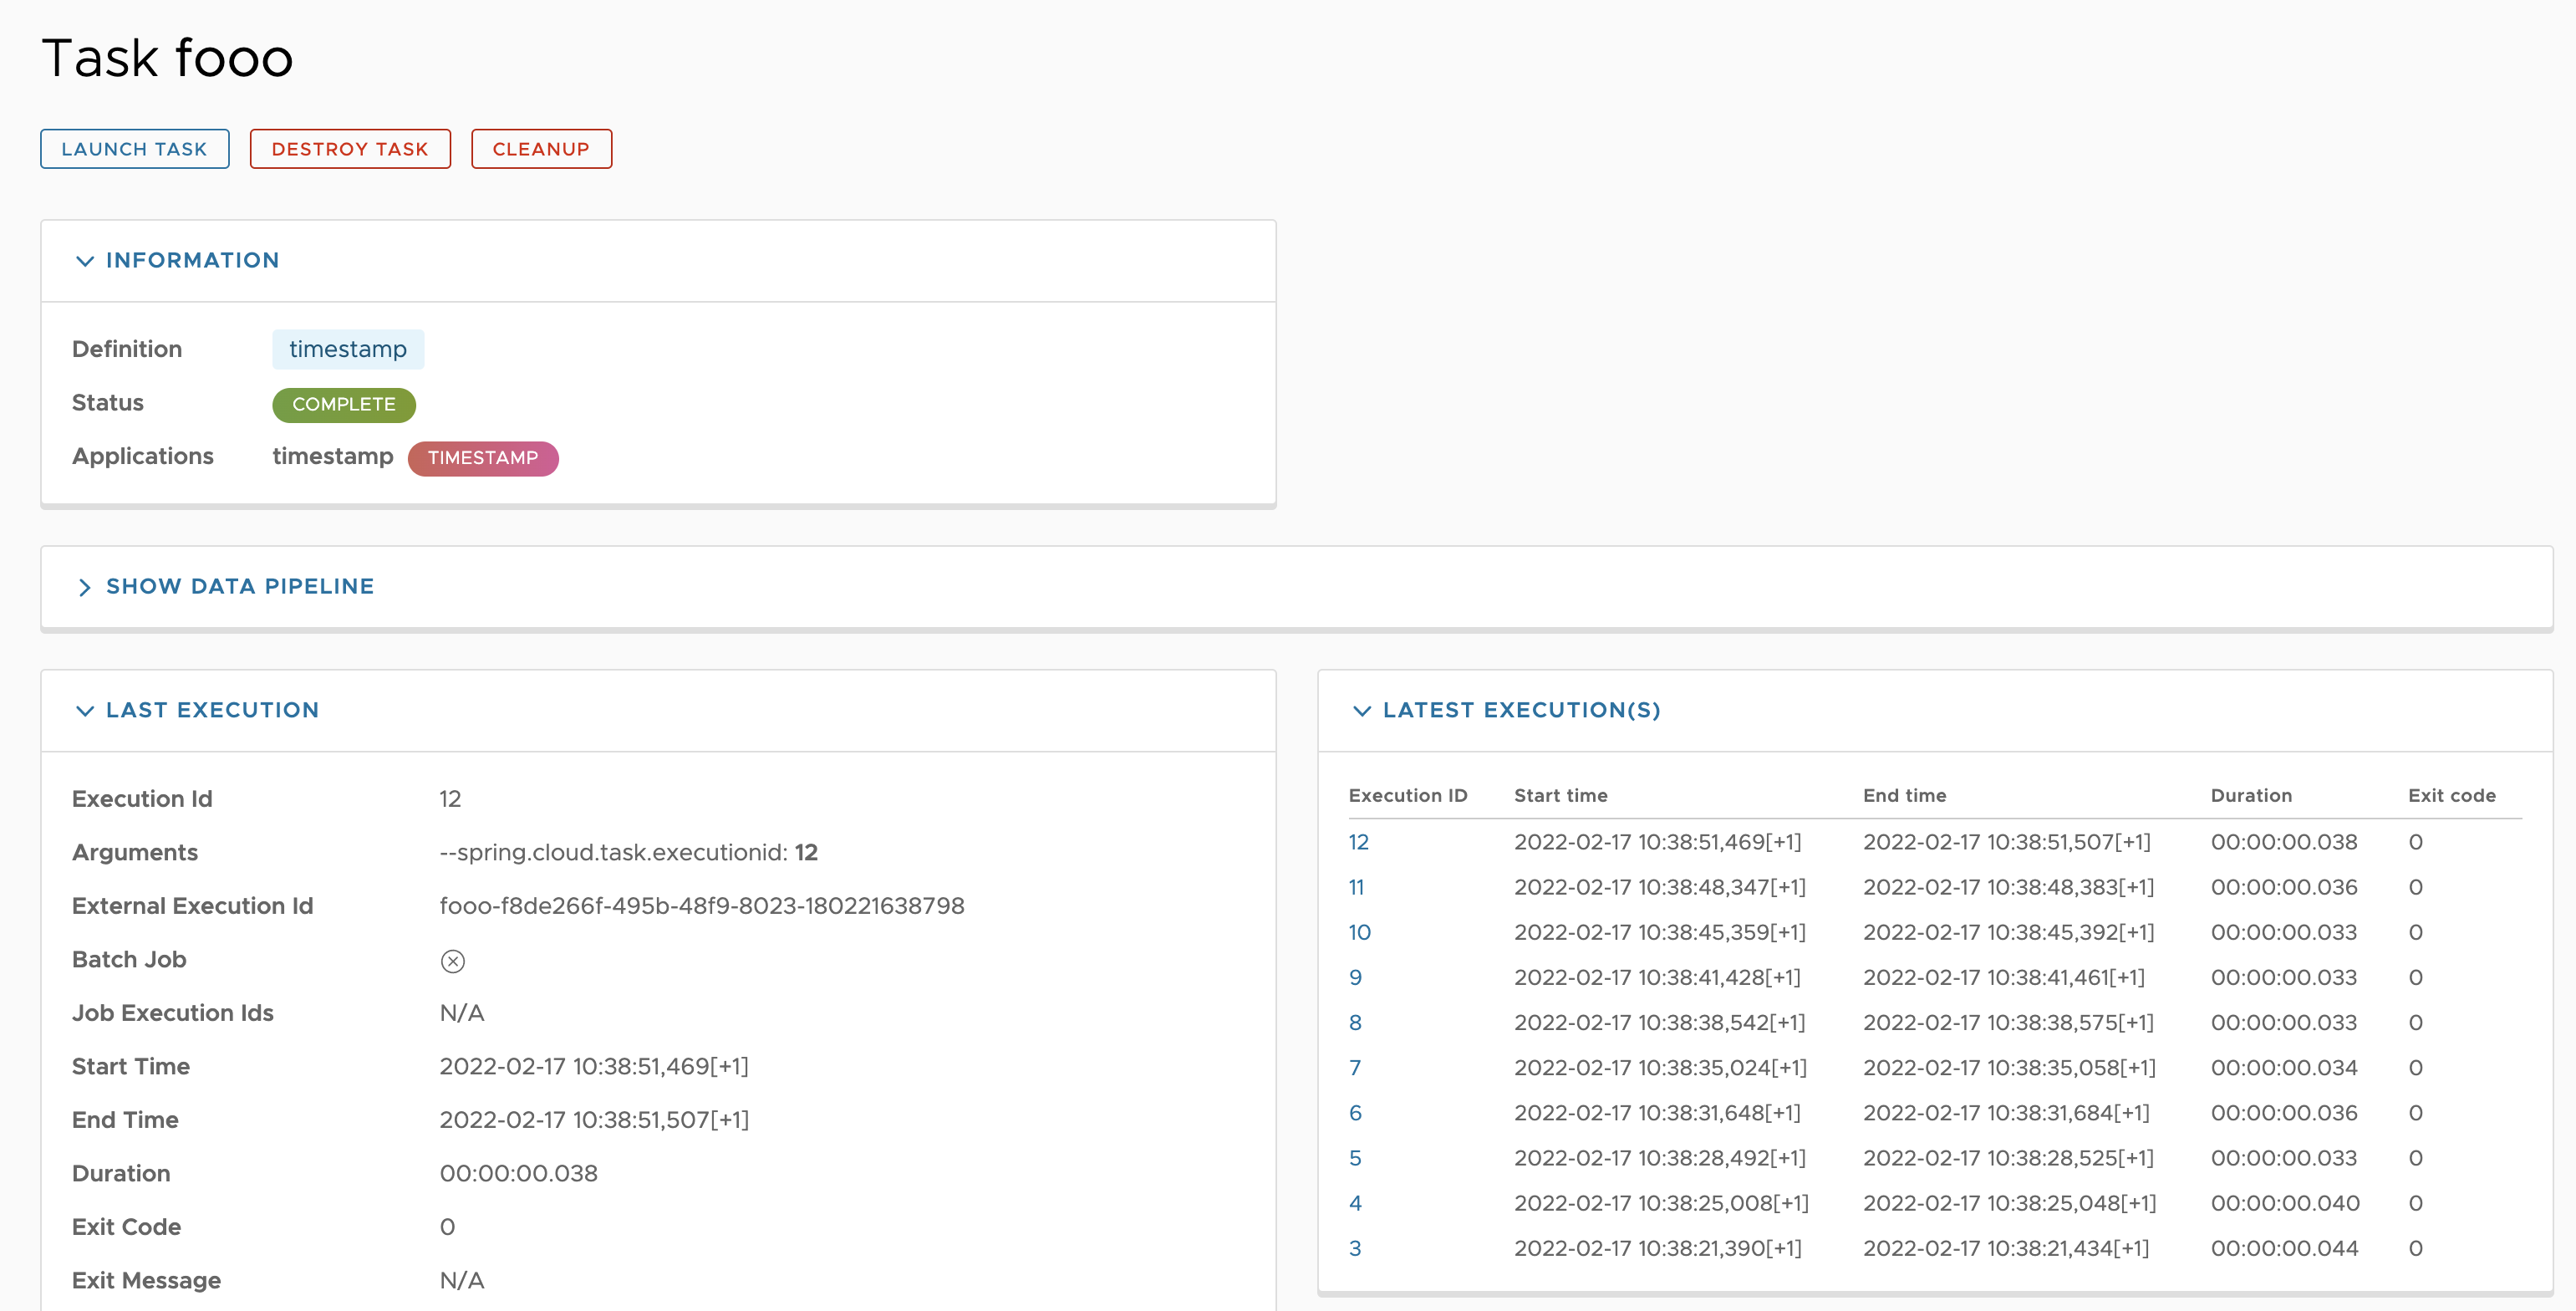Click the Duration column header
The image size is (2576, 1311).
pos(2250,796)
